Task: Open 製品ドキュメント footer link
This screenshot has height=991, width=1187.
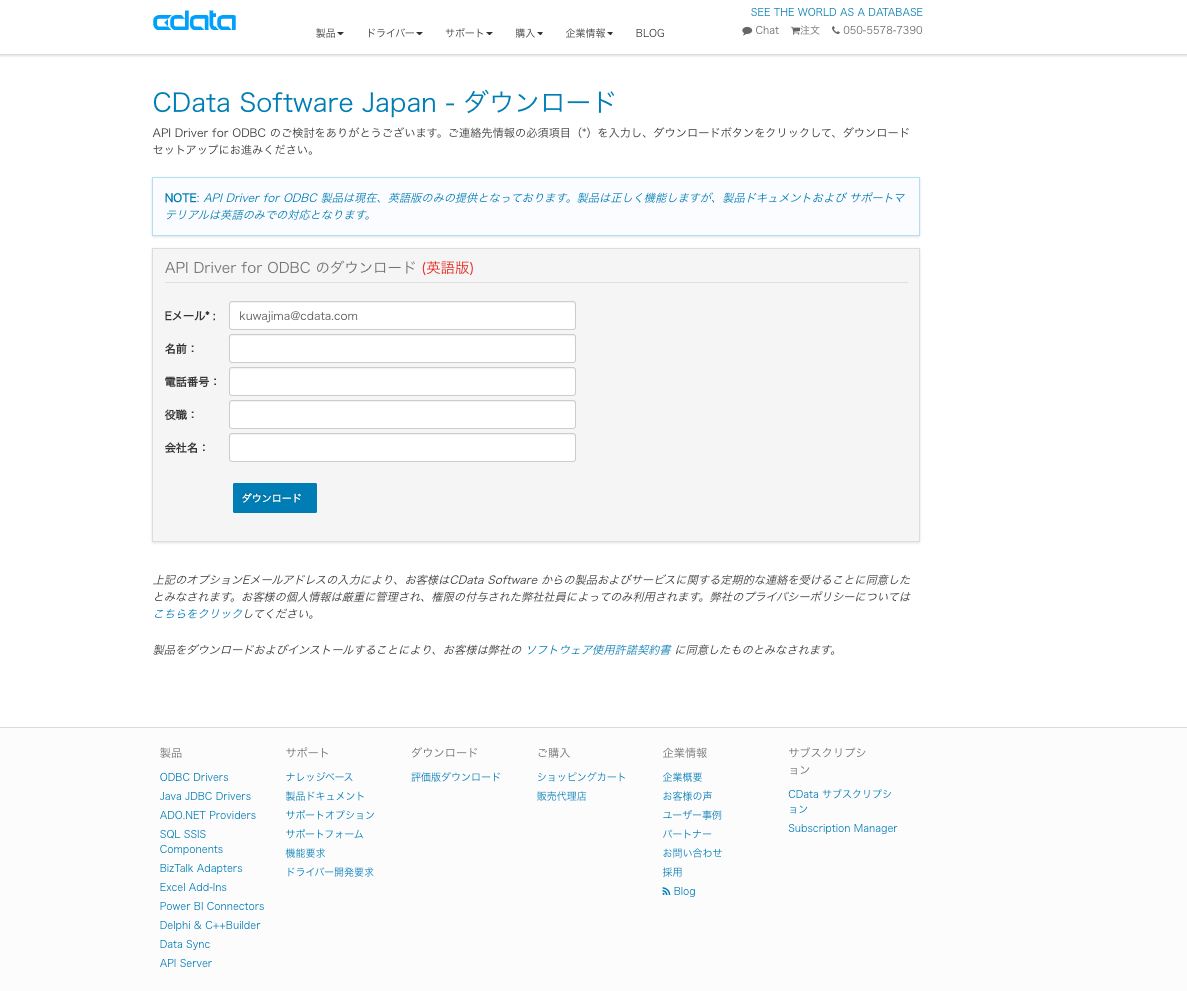Action: (325, 796)
